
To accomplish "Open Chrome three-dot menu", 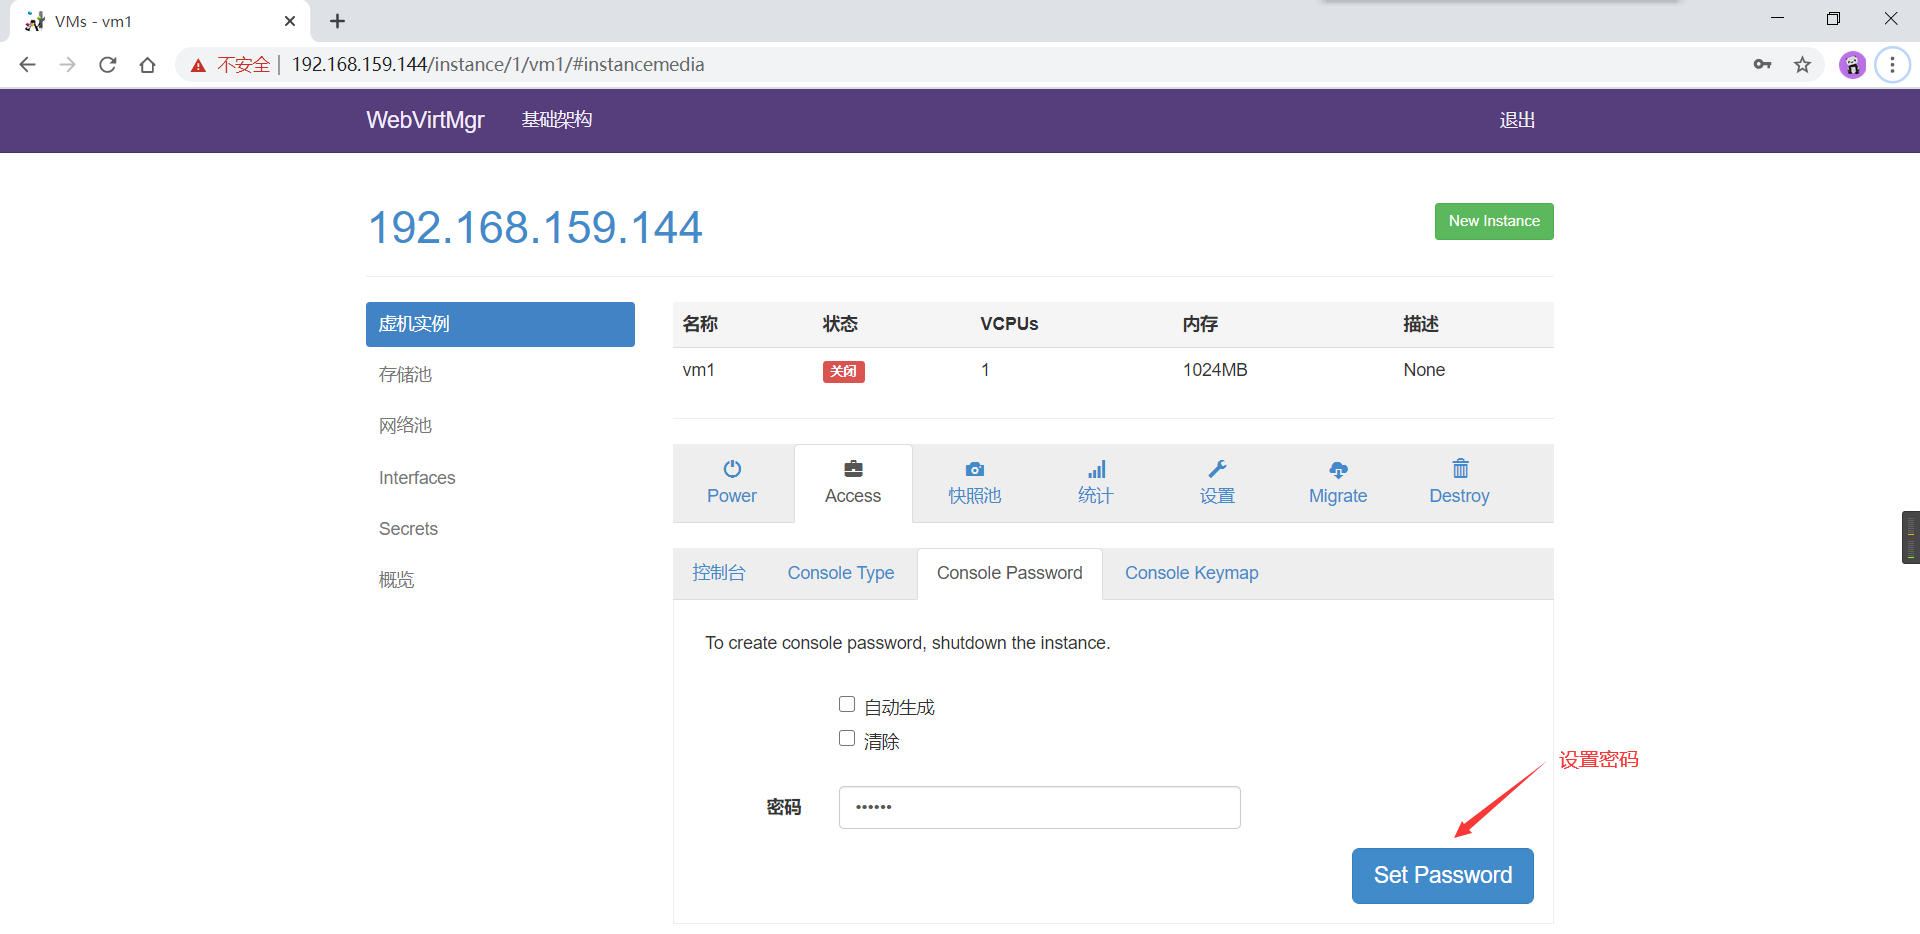I will [x=1892, y=65].
